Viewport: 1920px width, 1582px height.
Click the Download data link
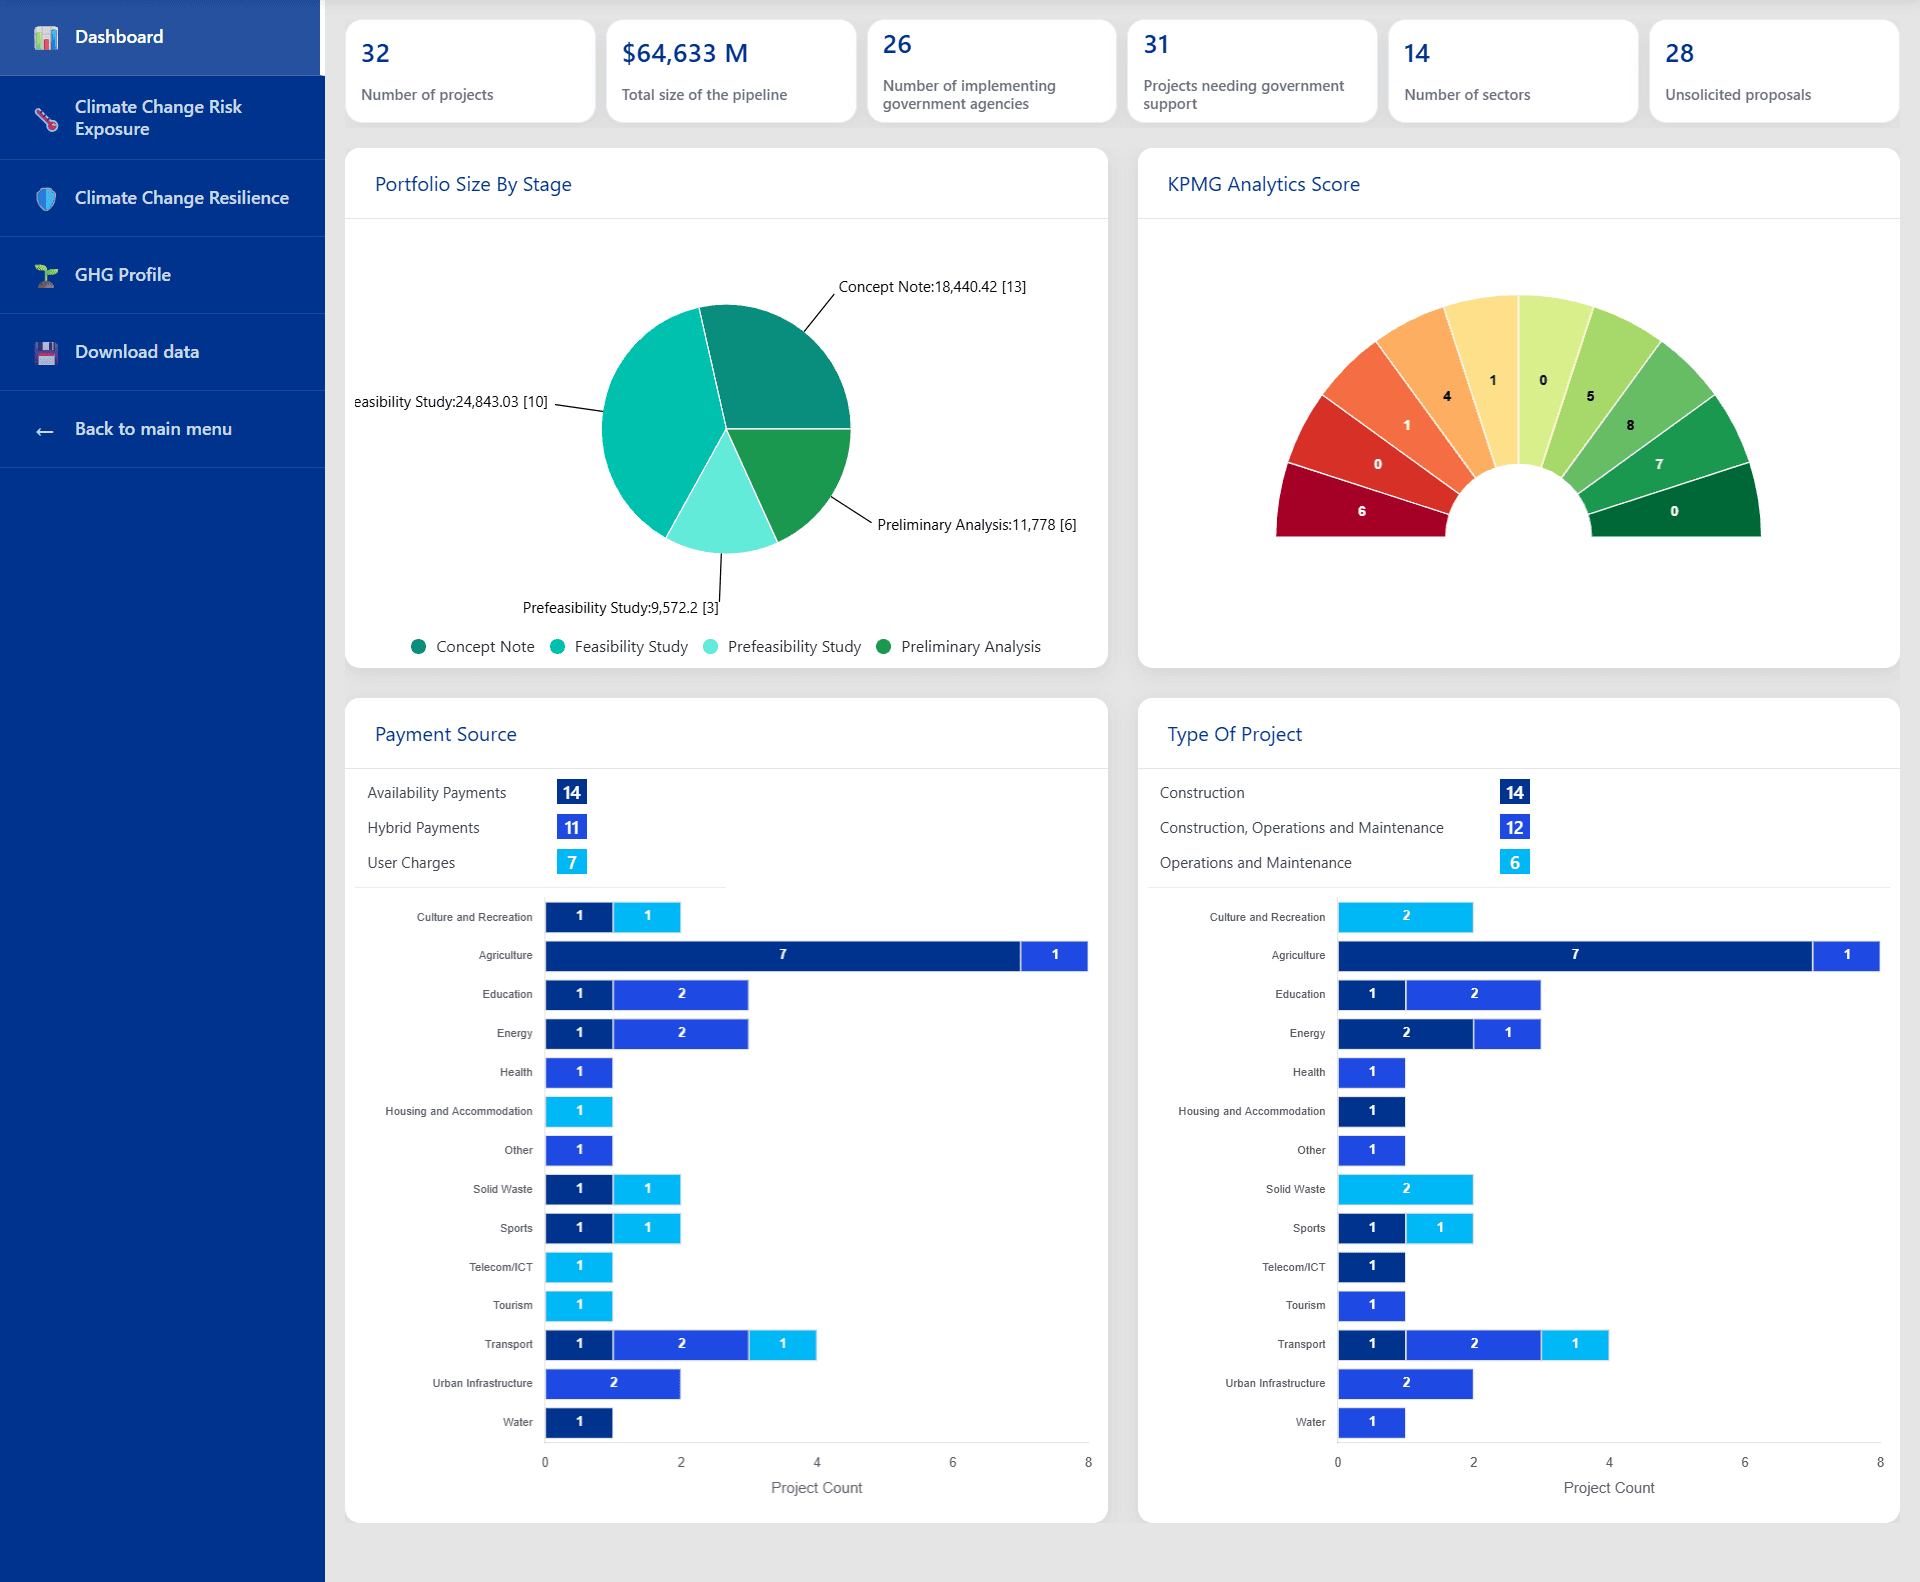tap(136, 351)
